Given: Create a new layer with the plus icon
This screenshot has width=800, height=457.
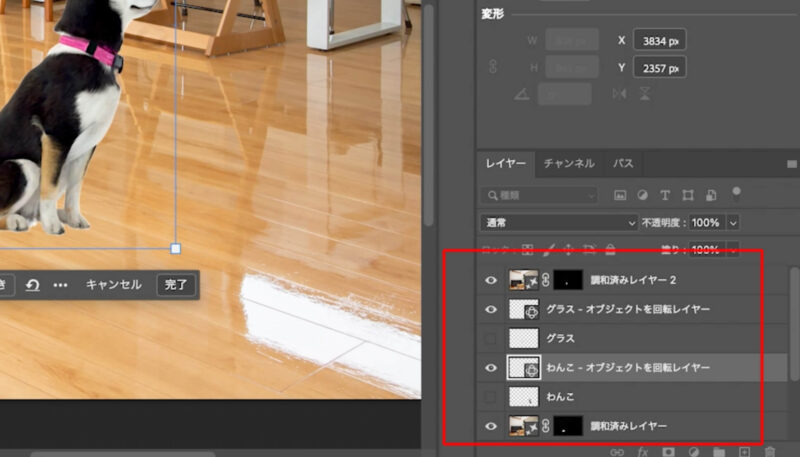Looking at the screenshot, I should pos(745,452).
